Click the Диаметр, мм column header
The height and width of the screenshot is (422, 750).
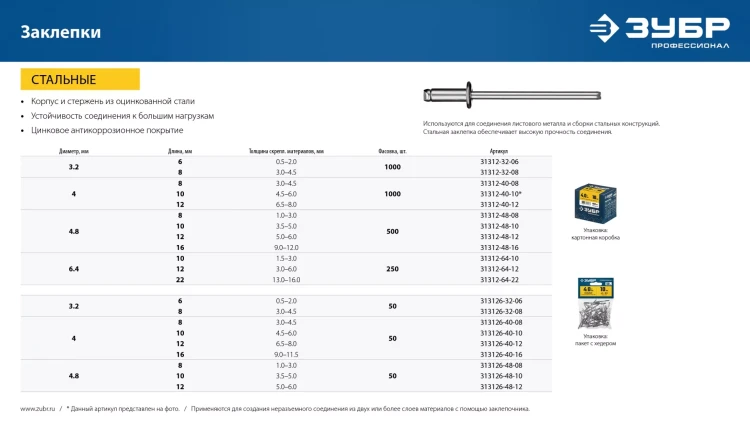[74, 151]
